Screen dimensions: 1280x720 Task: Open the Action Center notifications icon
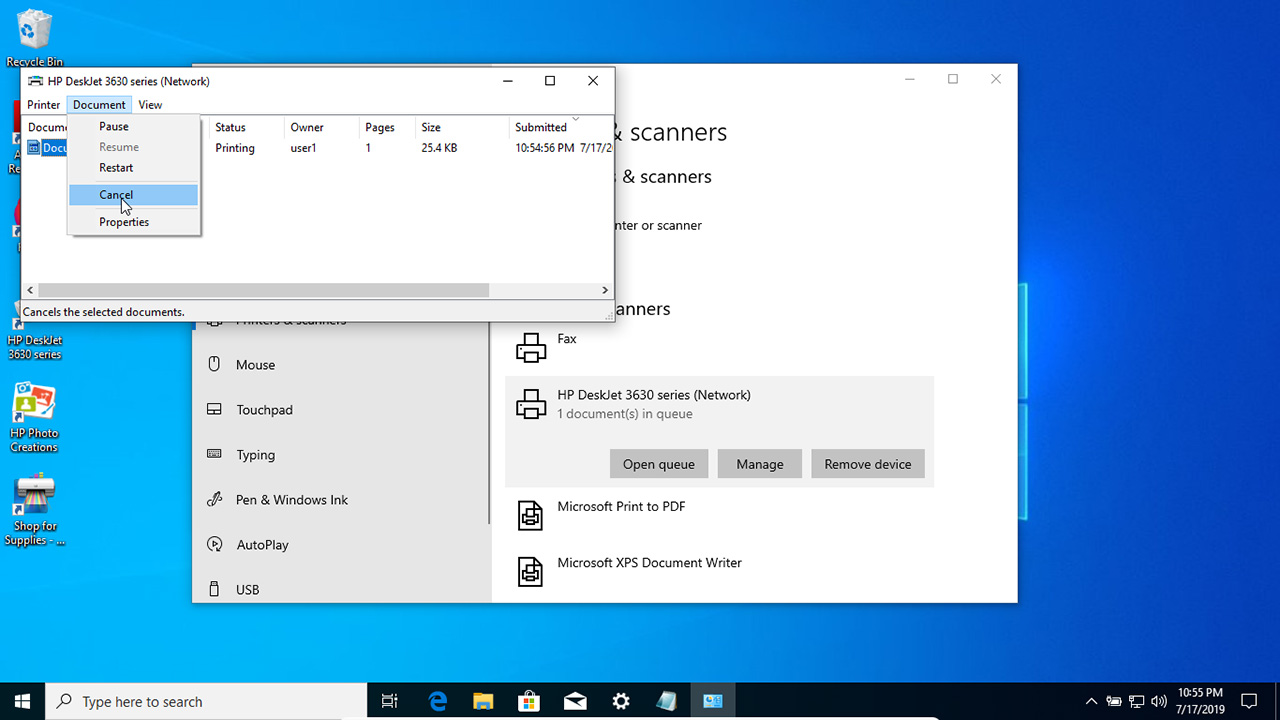[1249, 701]
